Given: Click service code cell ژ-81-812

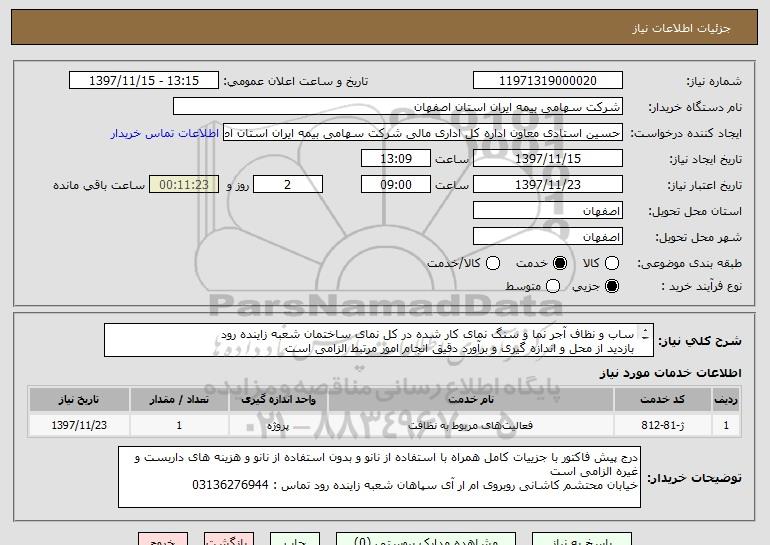Looking at the screenshot, I should (662, 425).
